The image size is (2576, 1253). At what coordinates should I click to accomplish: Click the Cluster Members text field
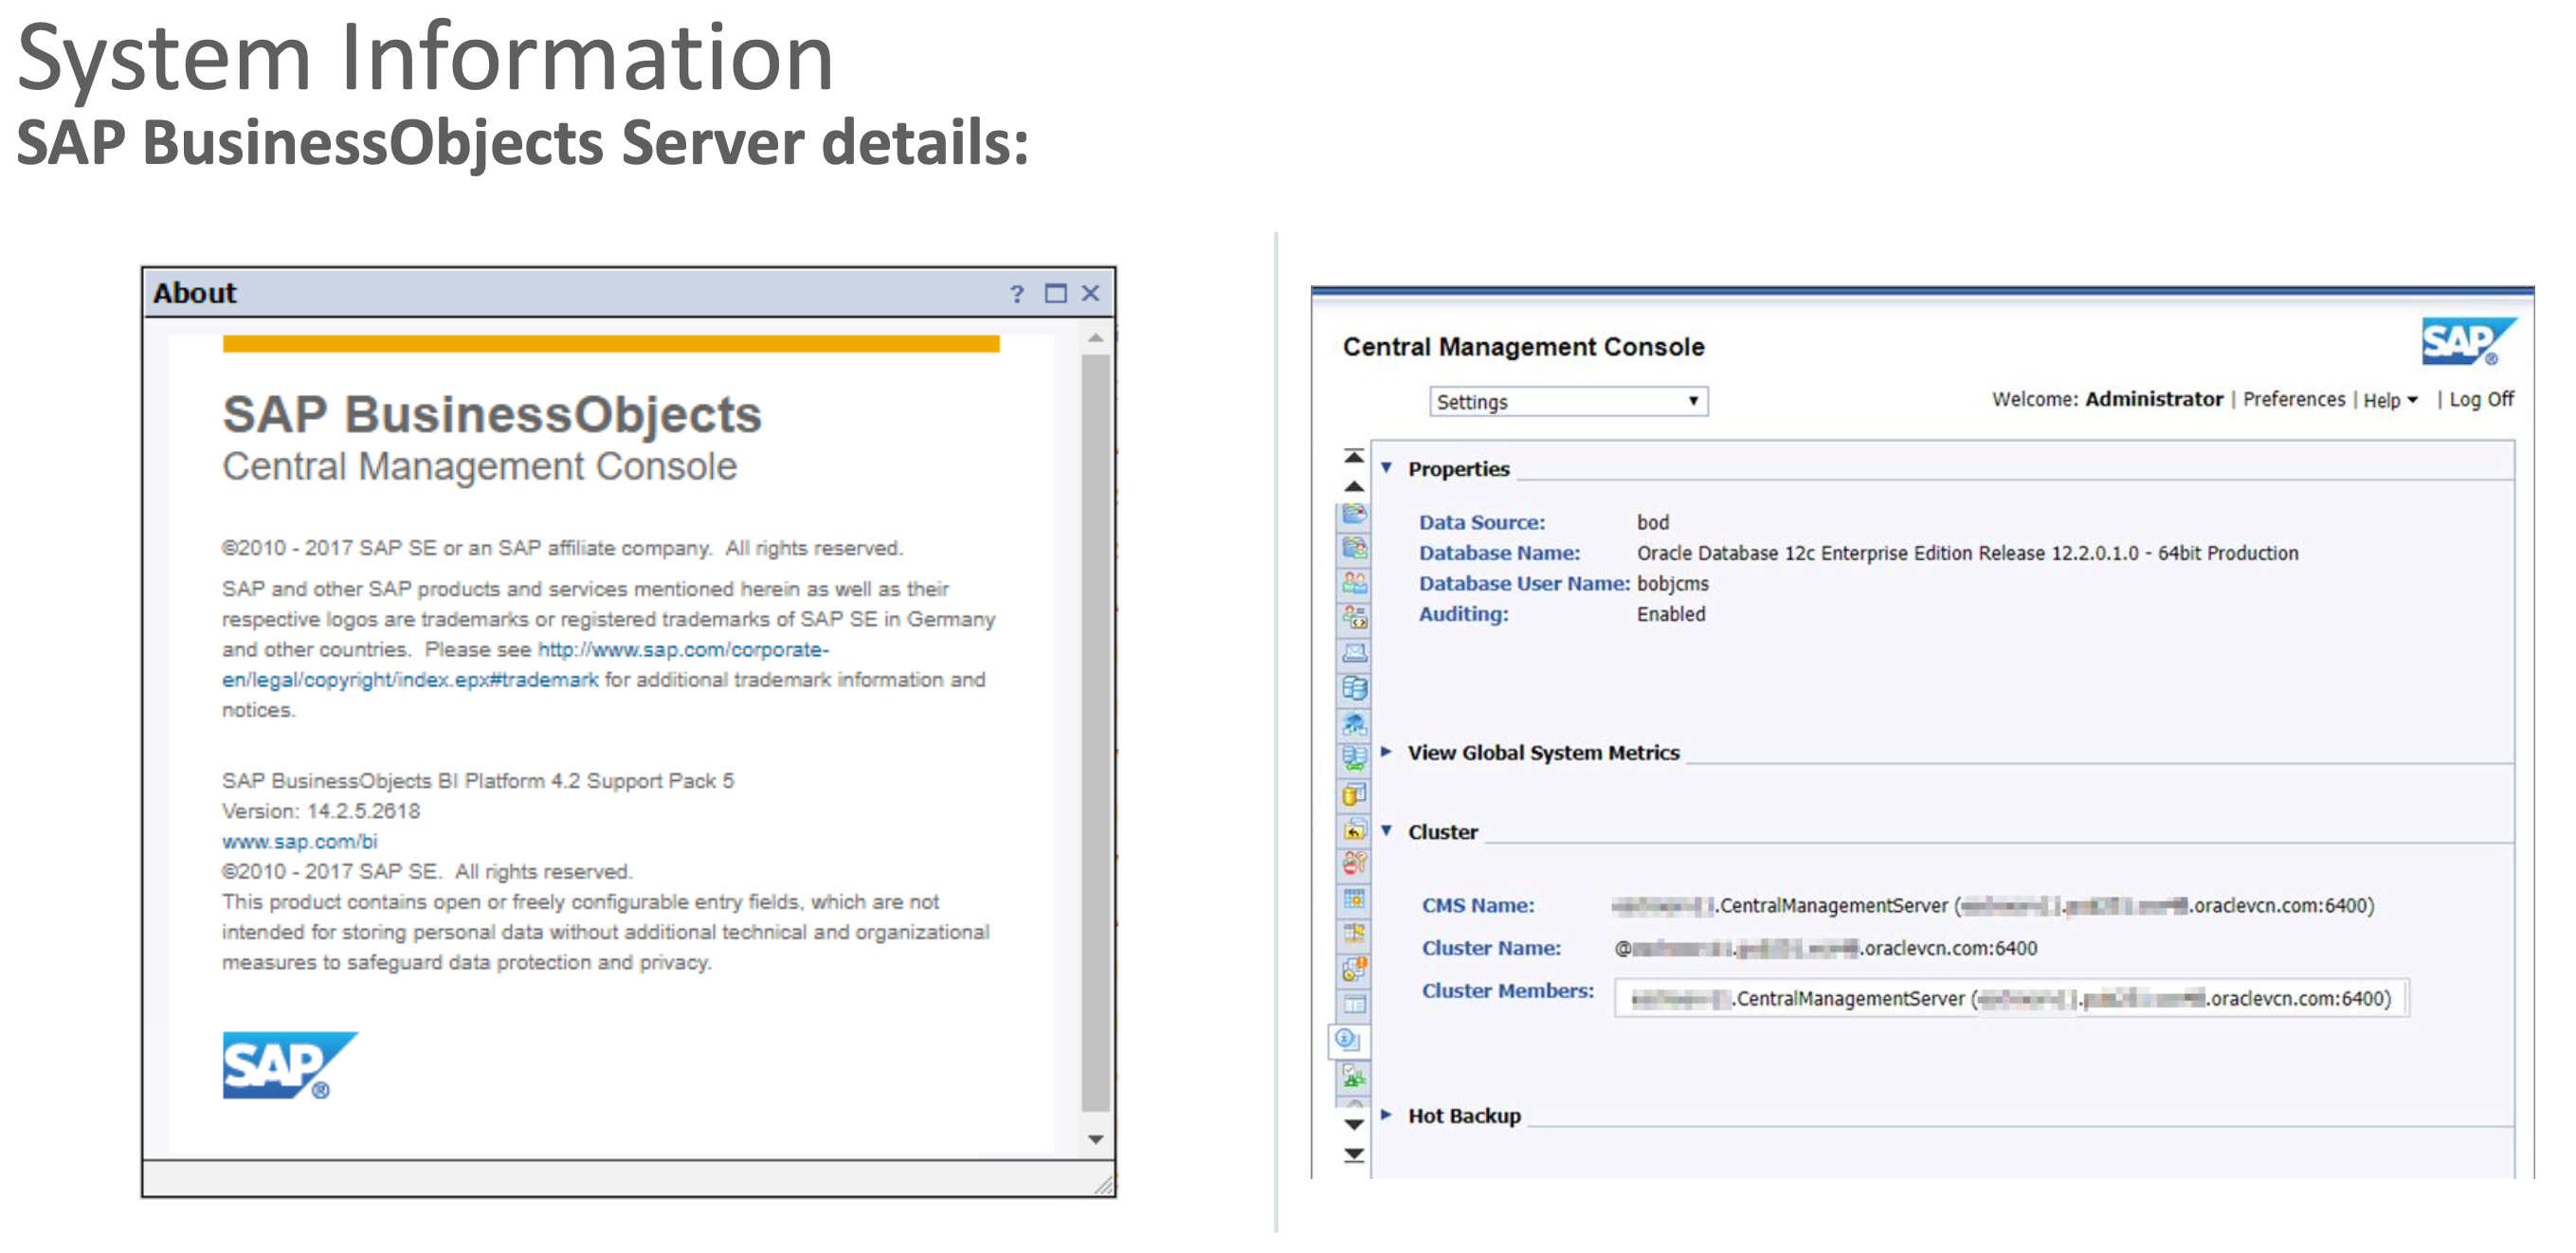click(2010, 998)
